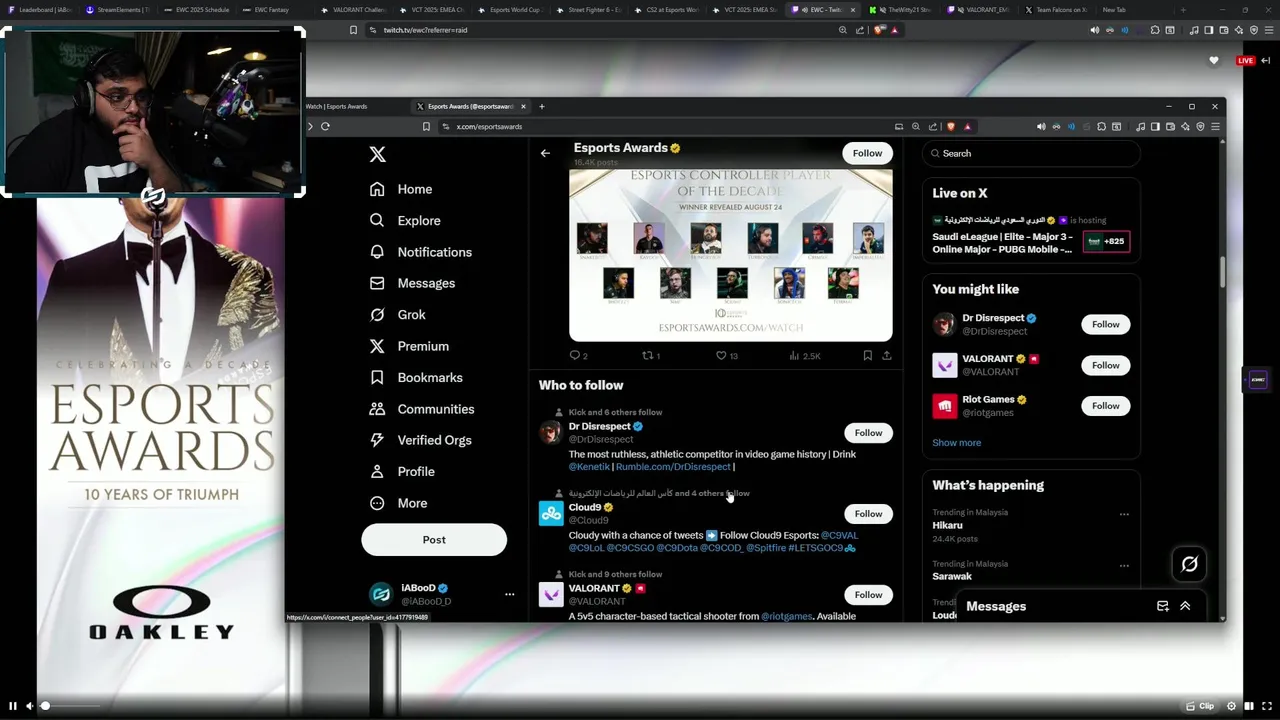The width and height of the screenshot is (1280, 720).
Task: Follow Riot Games in You might like
Action: 1106,406
